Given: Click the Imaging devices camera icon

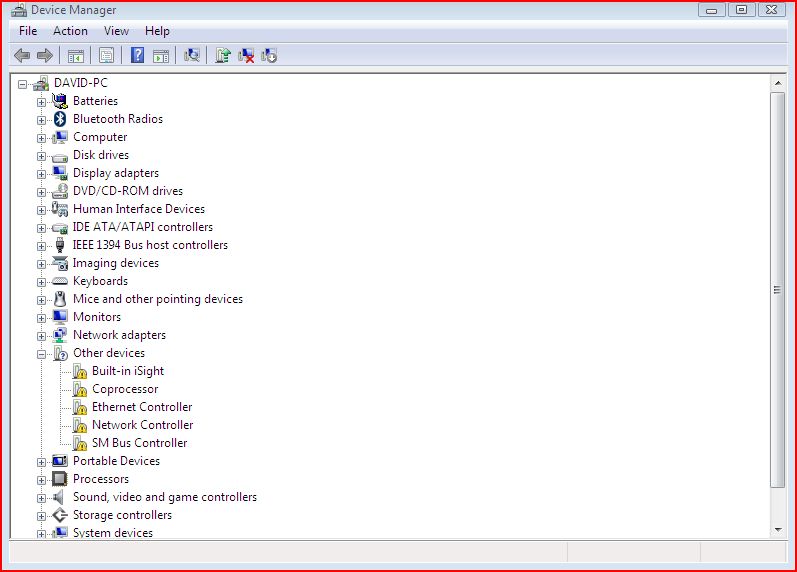Looking at the screenshot, I should click(x=60, y=263).
